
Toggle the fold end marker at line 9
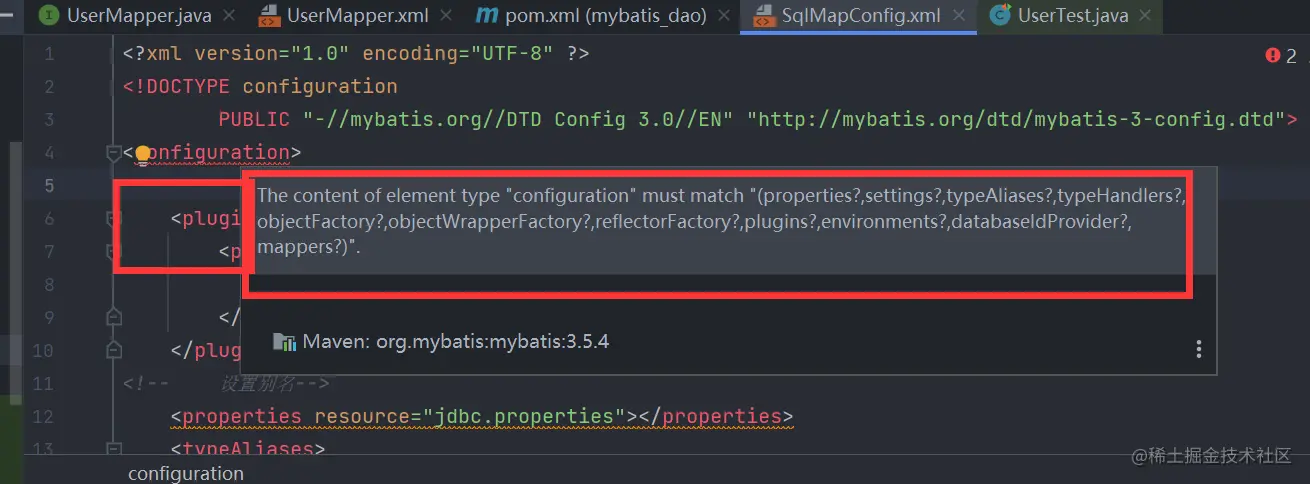click(x=113, y=318)
